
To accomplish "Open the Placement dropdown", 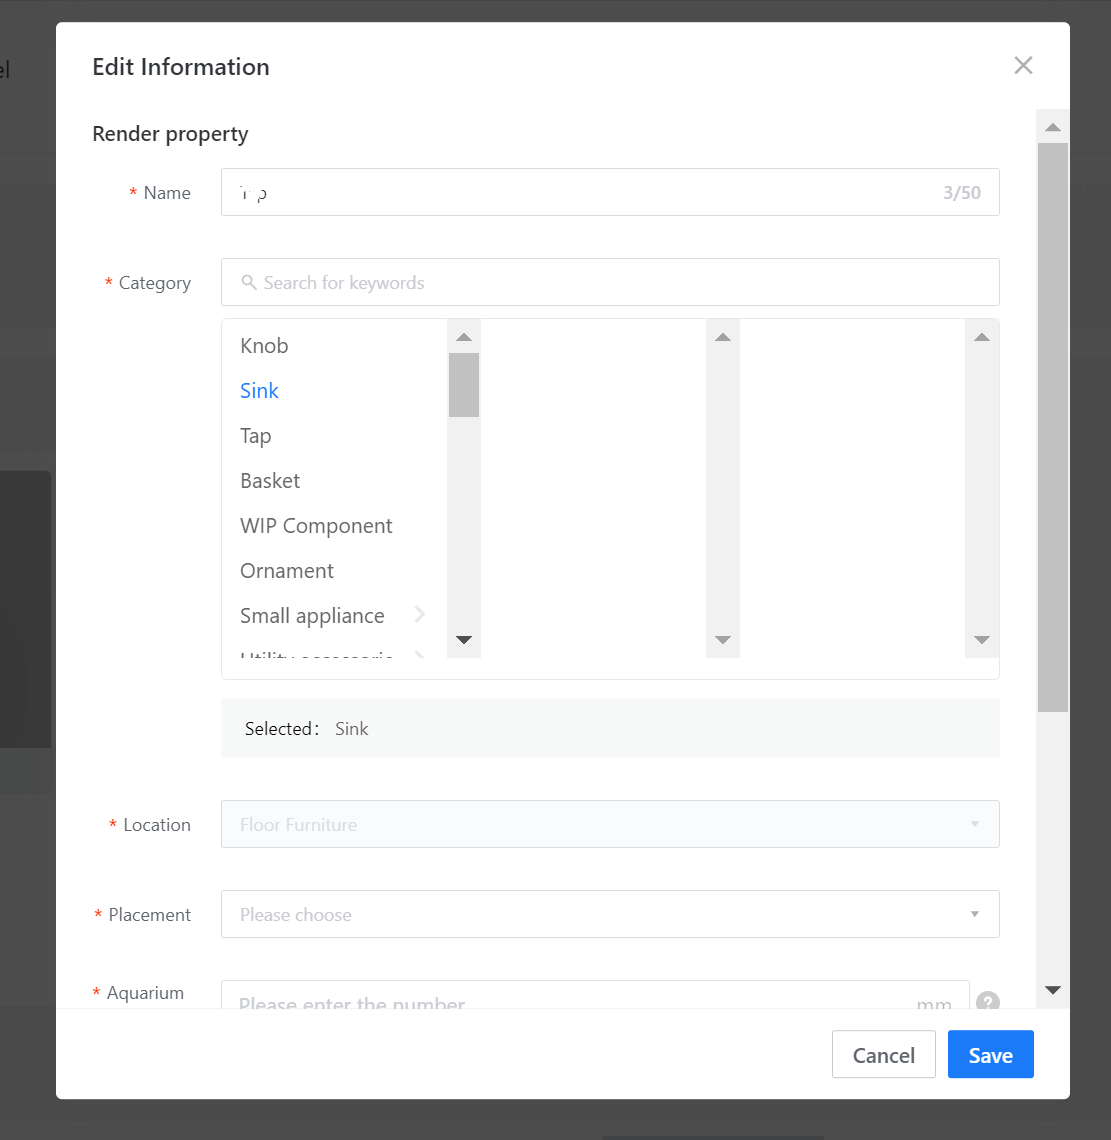I will coord(609,914).
